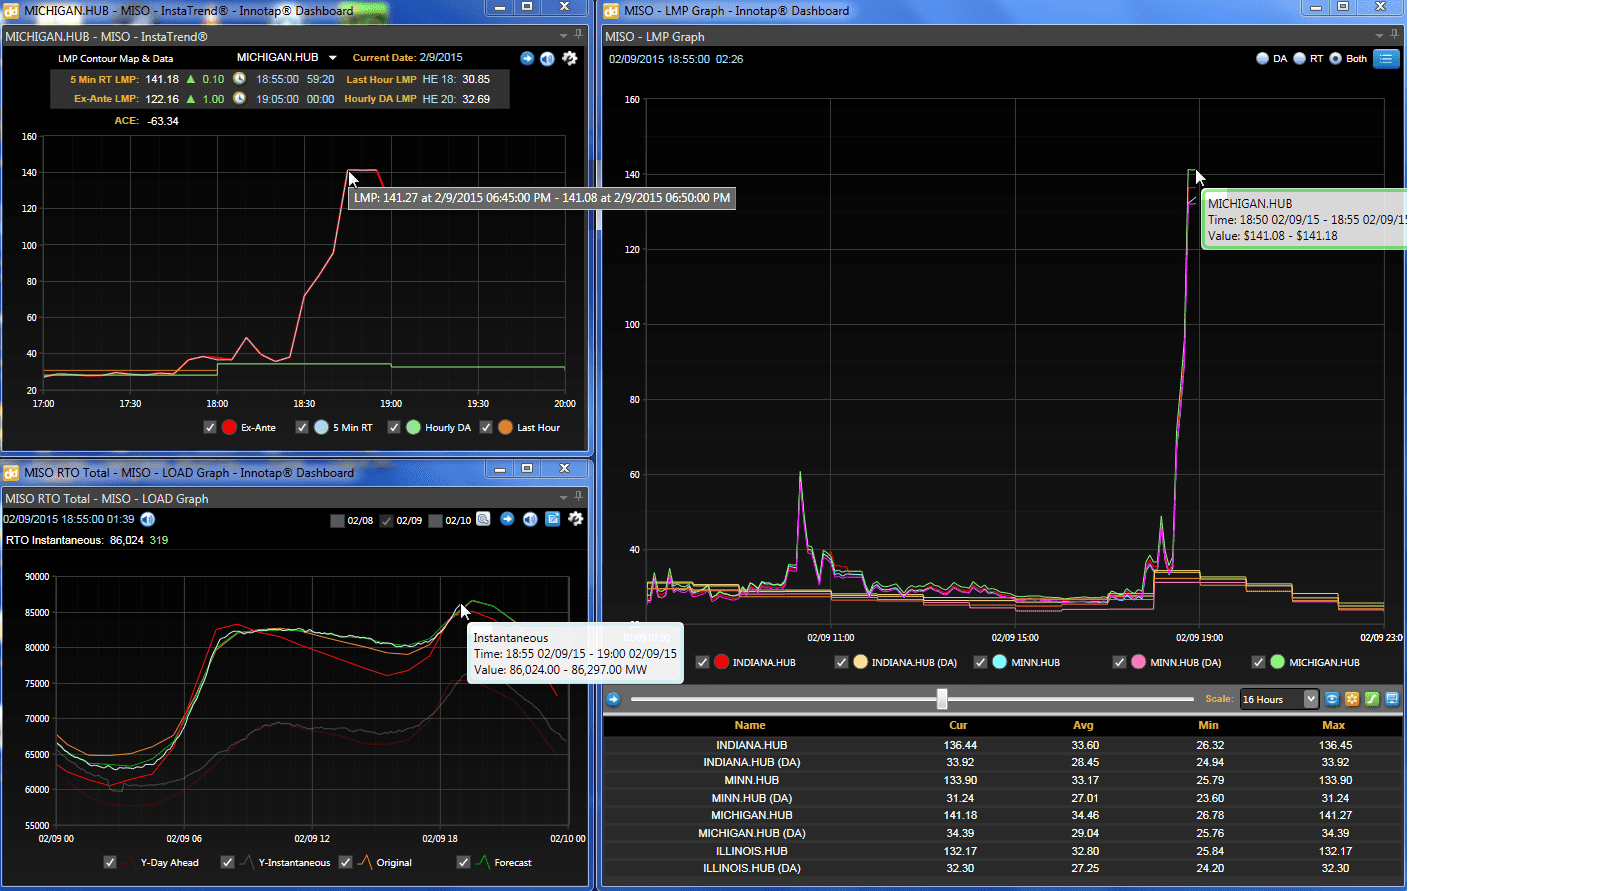Open LMP Graph panel options dropdown arrow
The height and width of the screenshot is (891, 1598).
click(x=1379, y=36)
